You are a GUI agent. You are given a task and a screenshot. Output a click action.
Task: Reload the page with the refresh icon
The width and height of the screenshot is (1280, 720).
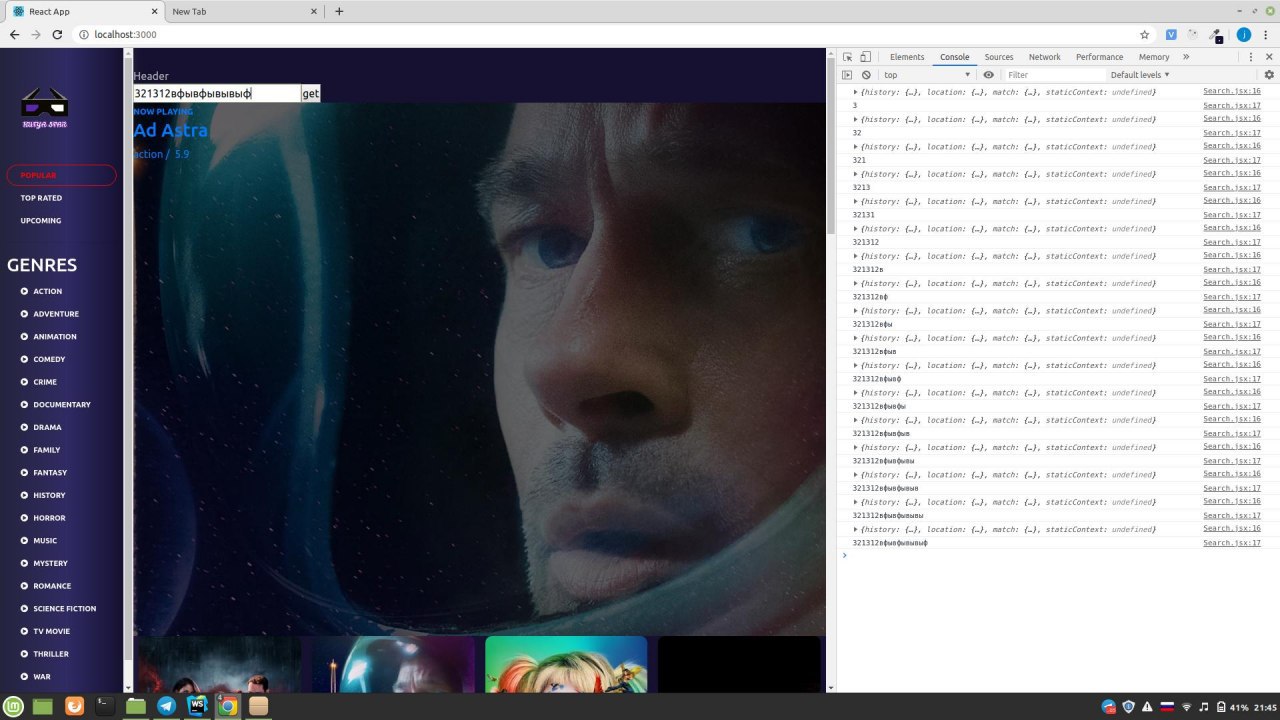click(57, 34)
